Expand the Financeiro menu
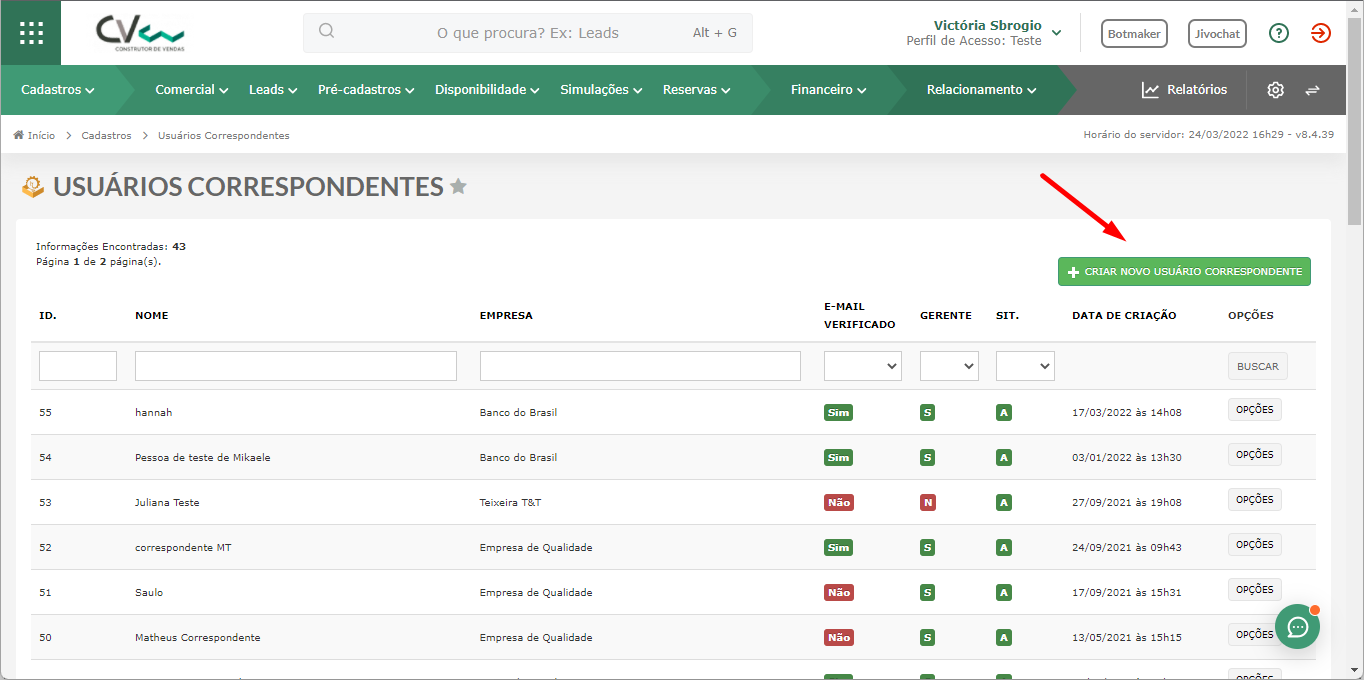 click(828, 90)
